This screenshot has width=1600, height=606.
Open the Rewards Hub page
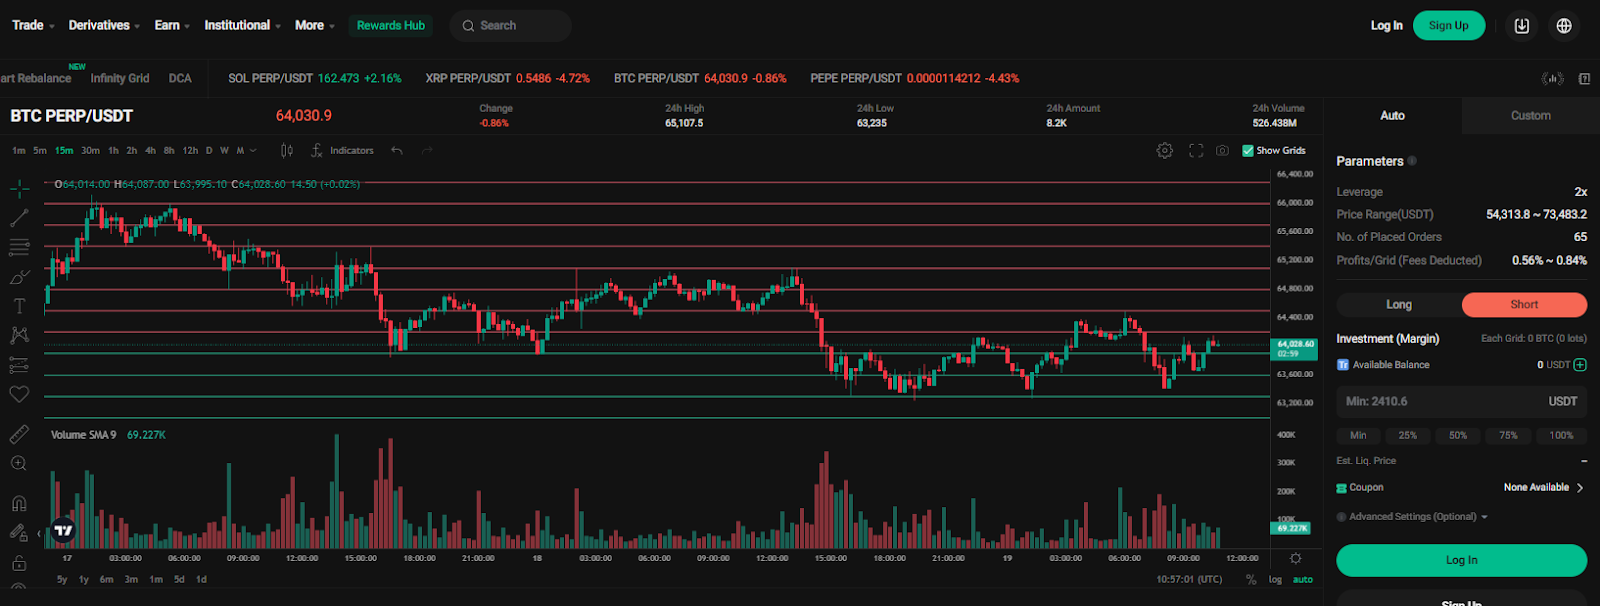pos(391,25)
